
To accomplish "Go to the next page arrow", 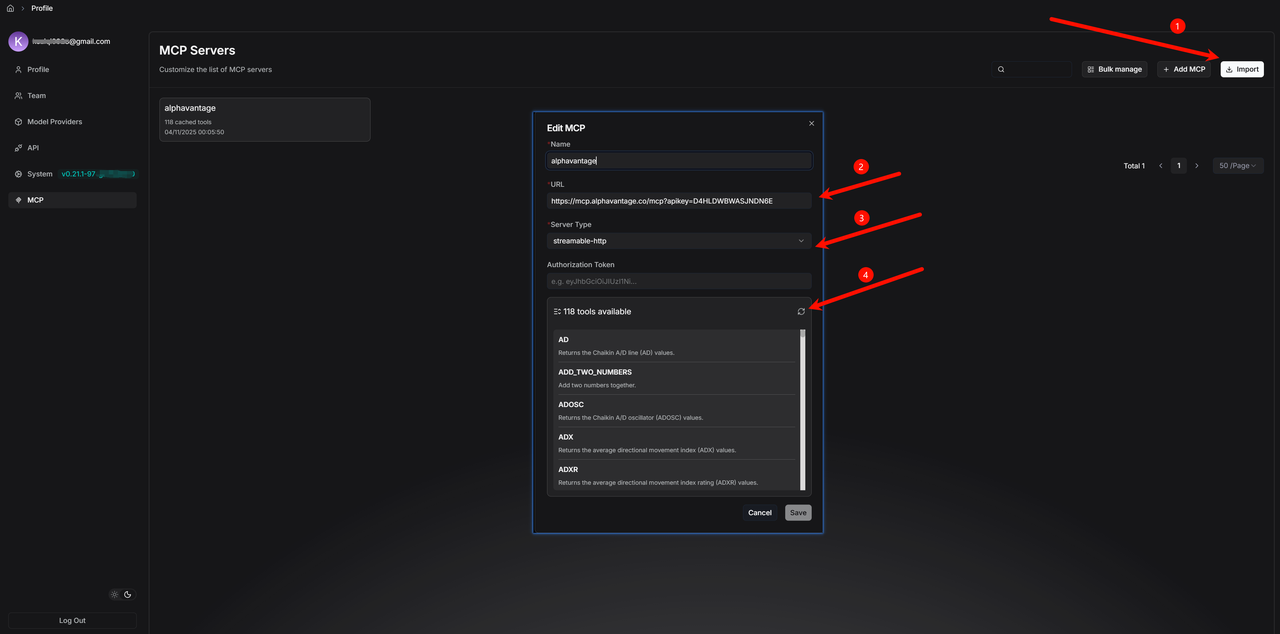I will click(x=1197, y=166).
